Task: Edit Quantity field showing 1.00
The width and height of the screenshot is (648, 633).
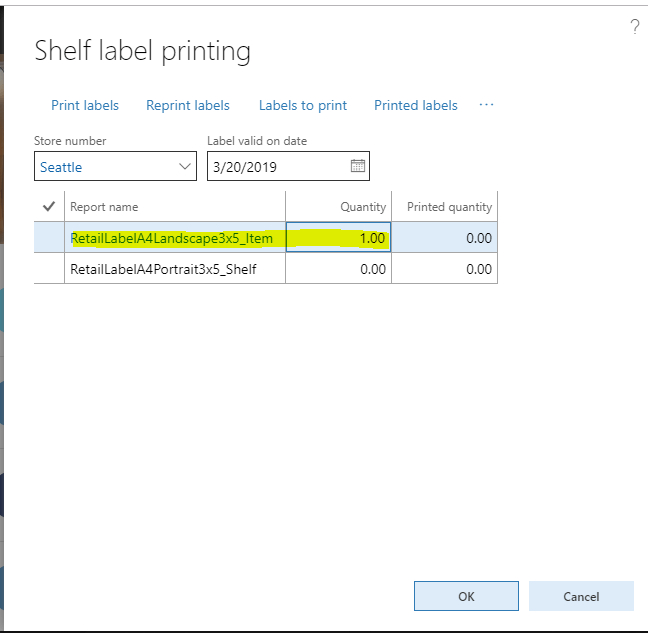Action: (339, 238)
